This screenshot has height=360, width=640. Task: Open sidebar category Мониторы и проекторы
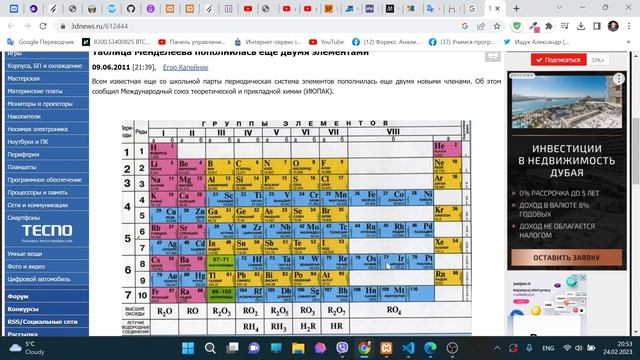[x=40, y=104]
